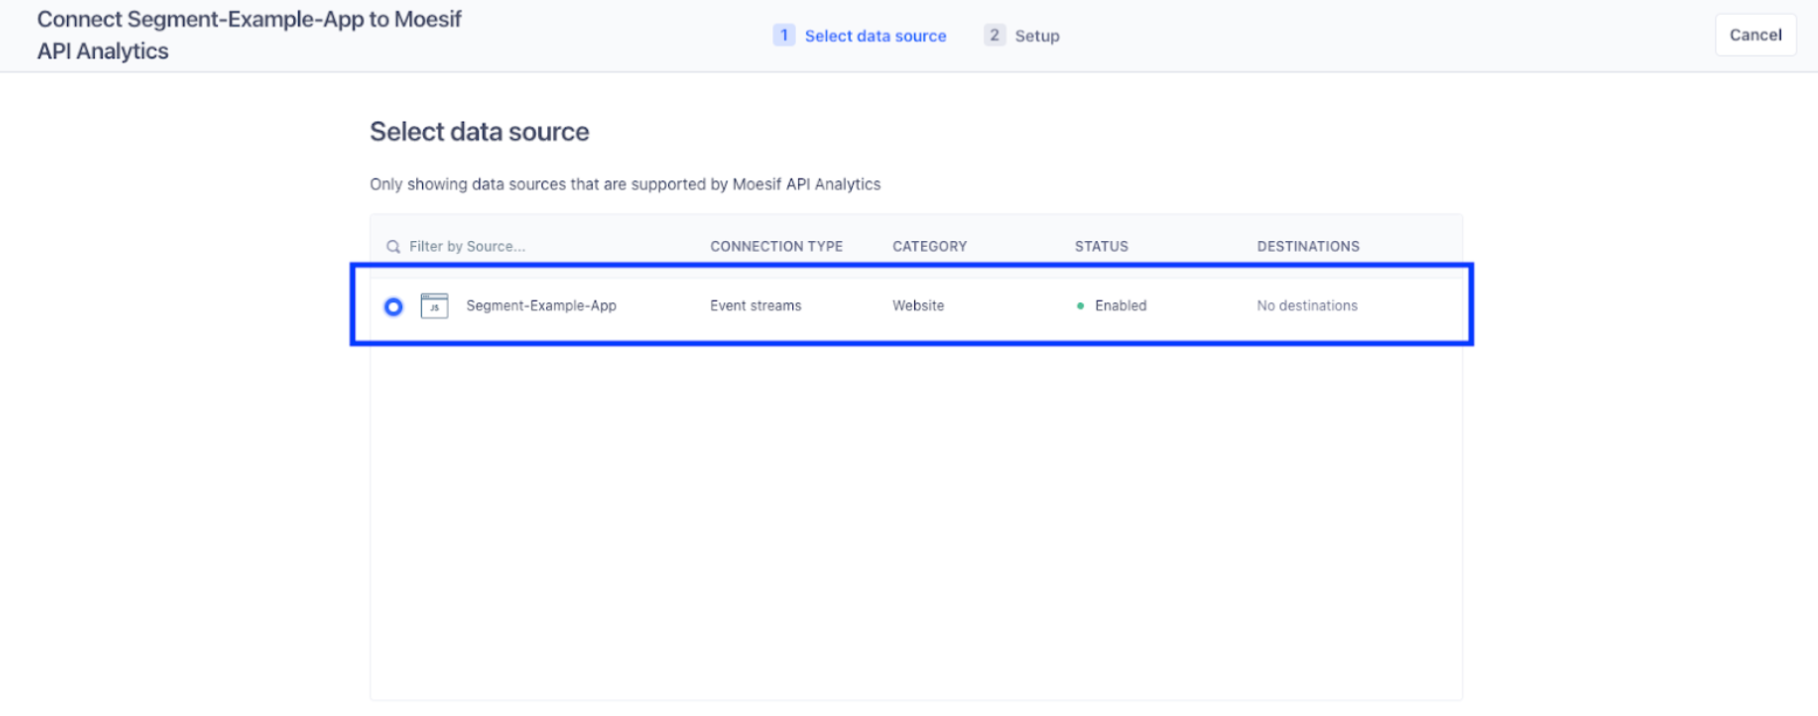Click the Connect Segment-Example-App page title
This screenshot has width=1818, height=716.
pos(249,35)
